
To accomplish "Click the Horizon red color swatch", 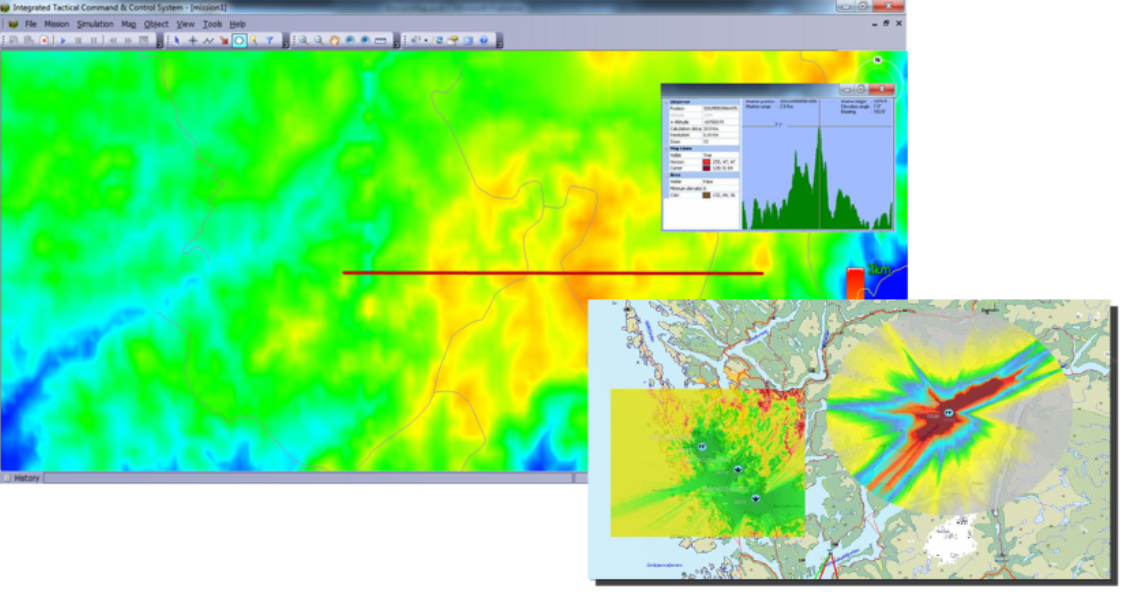I will (705, 162).
